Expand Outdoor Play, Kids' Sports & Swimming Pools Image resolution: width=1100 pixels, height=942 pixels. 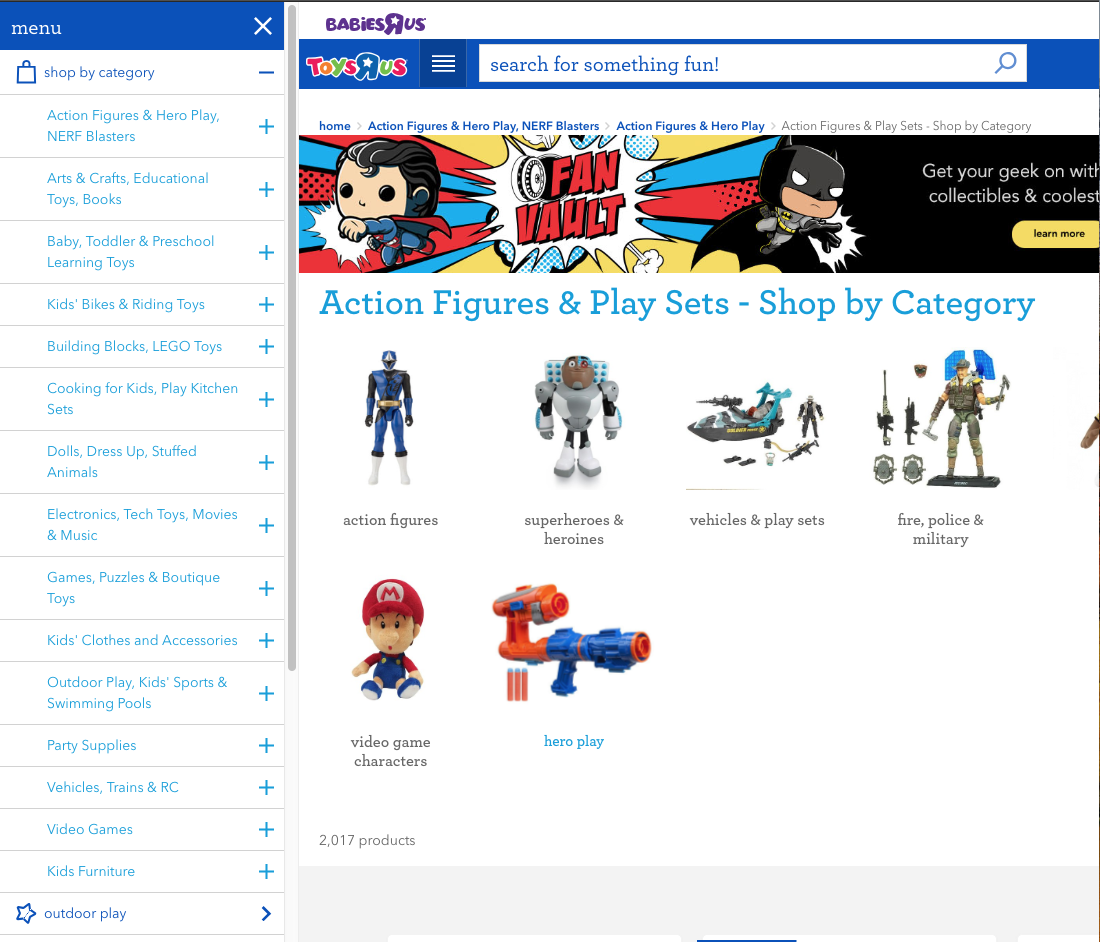(x=266, y=693)
